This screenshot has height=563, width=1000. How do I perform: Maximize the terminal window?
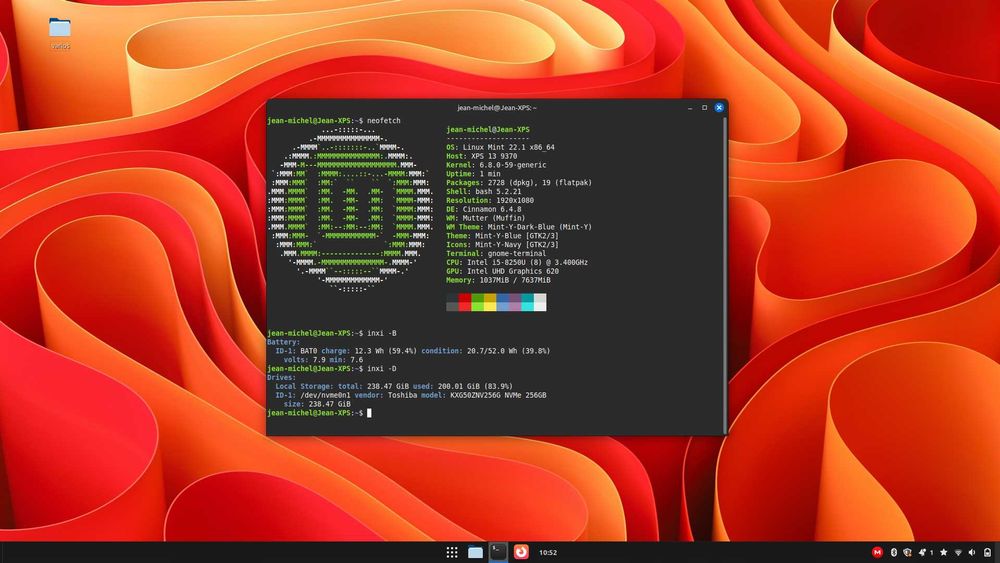[705, 108]
